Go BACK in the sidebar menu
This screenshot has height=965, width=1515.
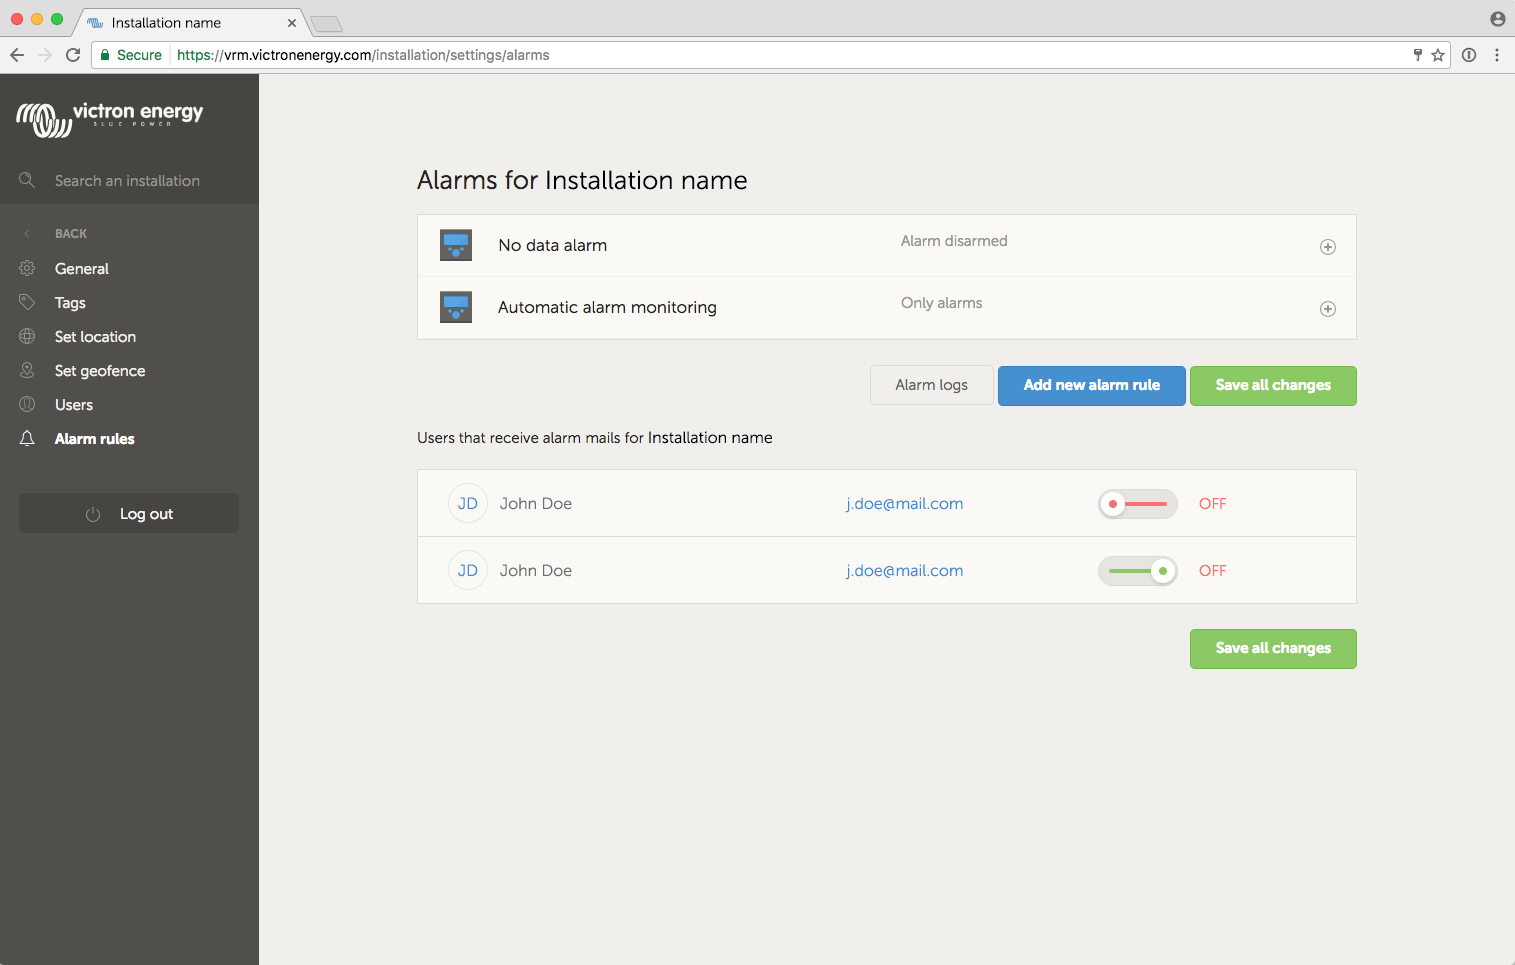pos(70,234)
